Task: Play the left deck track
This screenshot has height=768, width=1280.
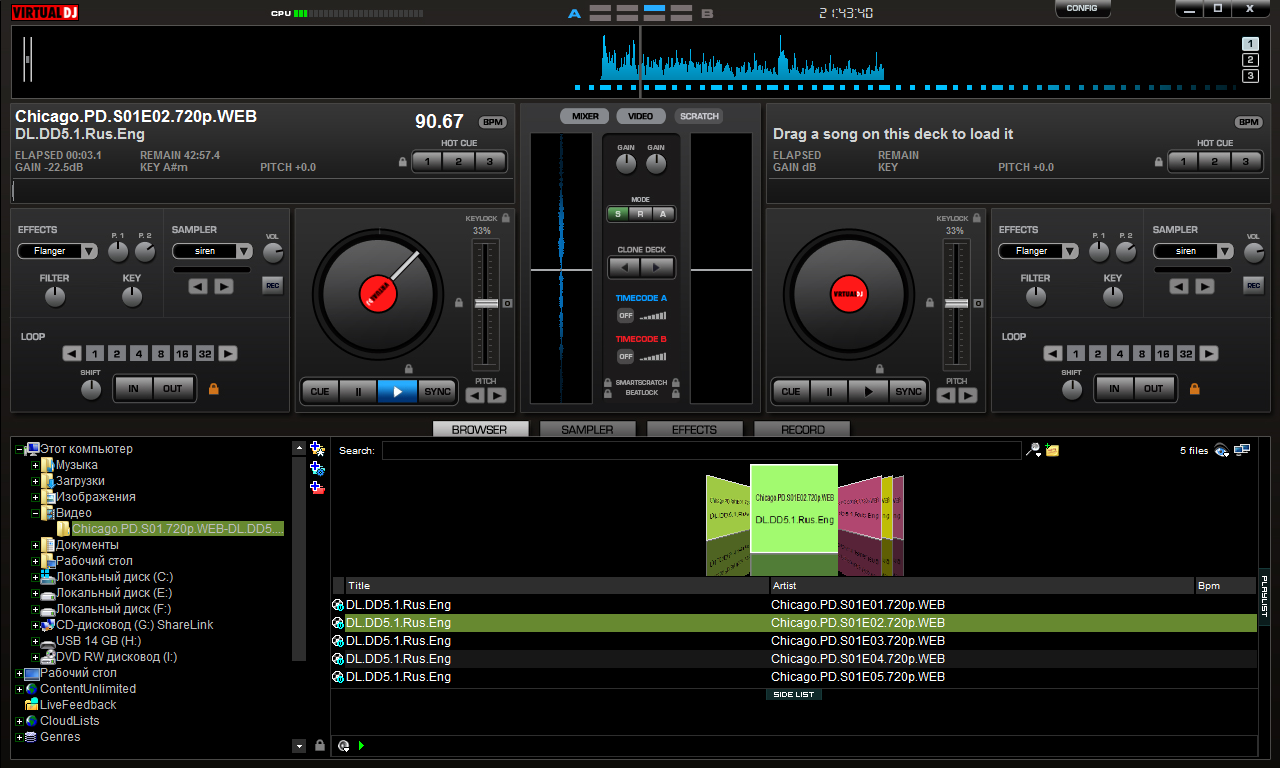Action: coord(397,391)
